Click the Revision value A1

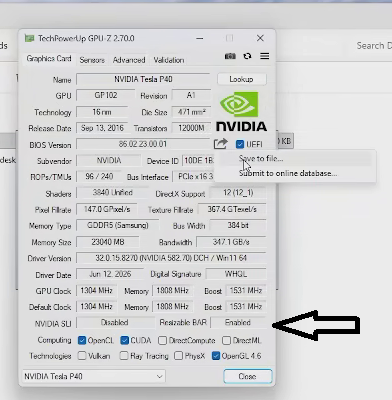(191, 95)
